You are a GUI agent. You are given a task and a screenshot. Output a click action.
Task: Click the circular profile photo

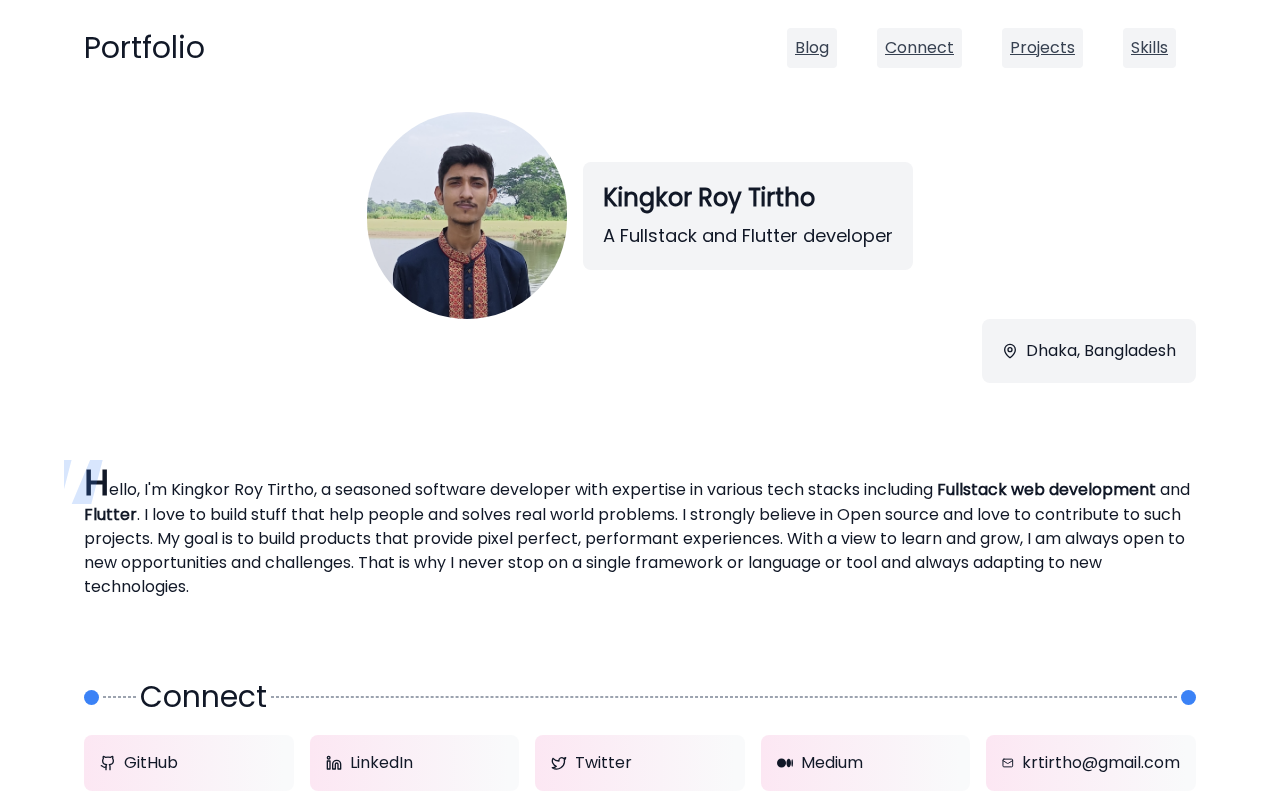tap(467, 216)
